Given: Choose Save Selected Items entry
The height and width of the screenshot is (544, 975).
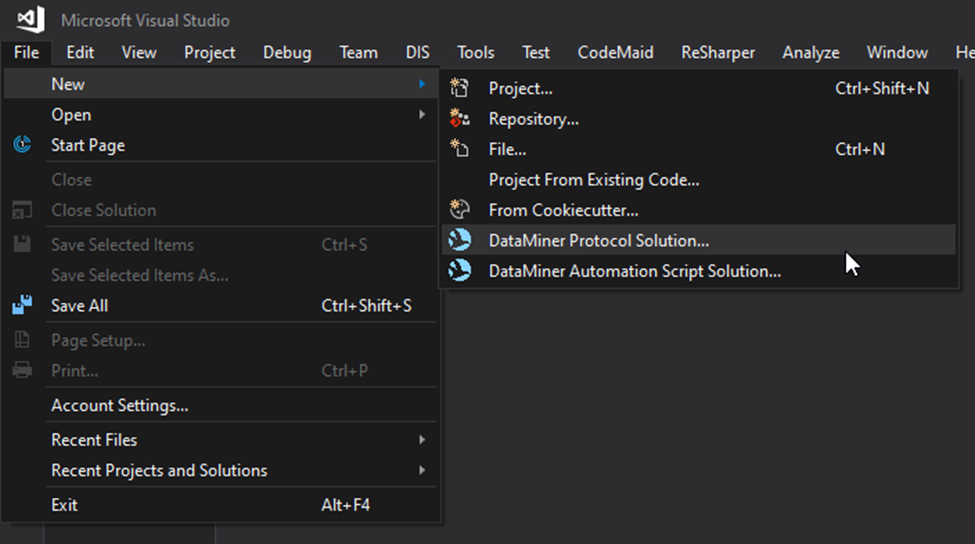Looking at the screenshot, I should tap(220, 244).
